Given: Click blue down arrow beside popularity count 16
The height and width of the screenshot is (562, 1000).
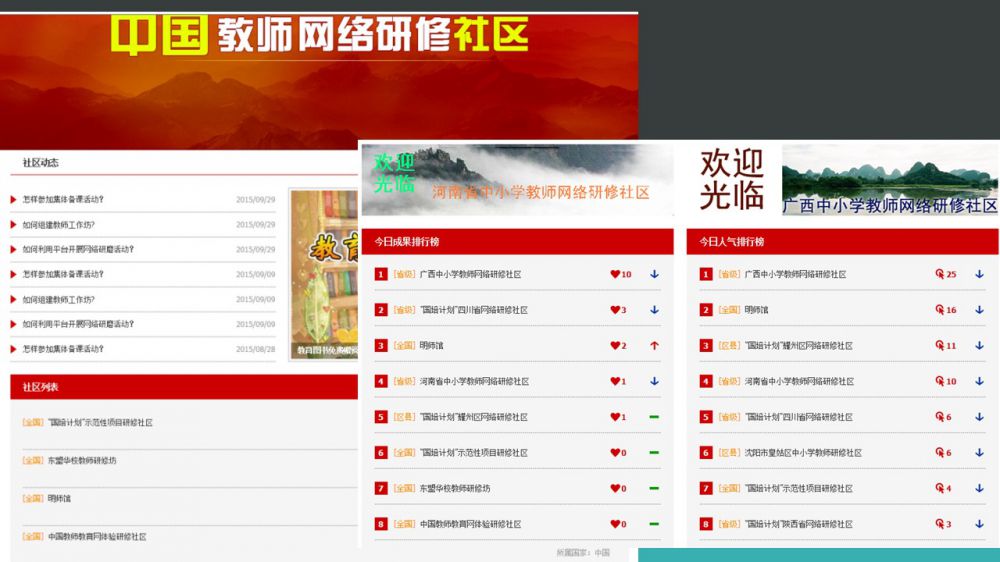Looking at the screenshot, I should 979,310.
